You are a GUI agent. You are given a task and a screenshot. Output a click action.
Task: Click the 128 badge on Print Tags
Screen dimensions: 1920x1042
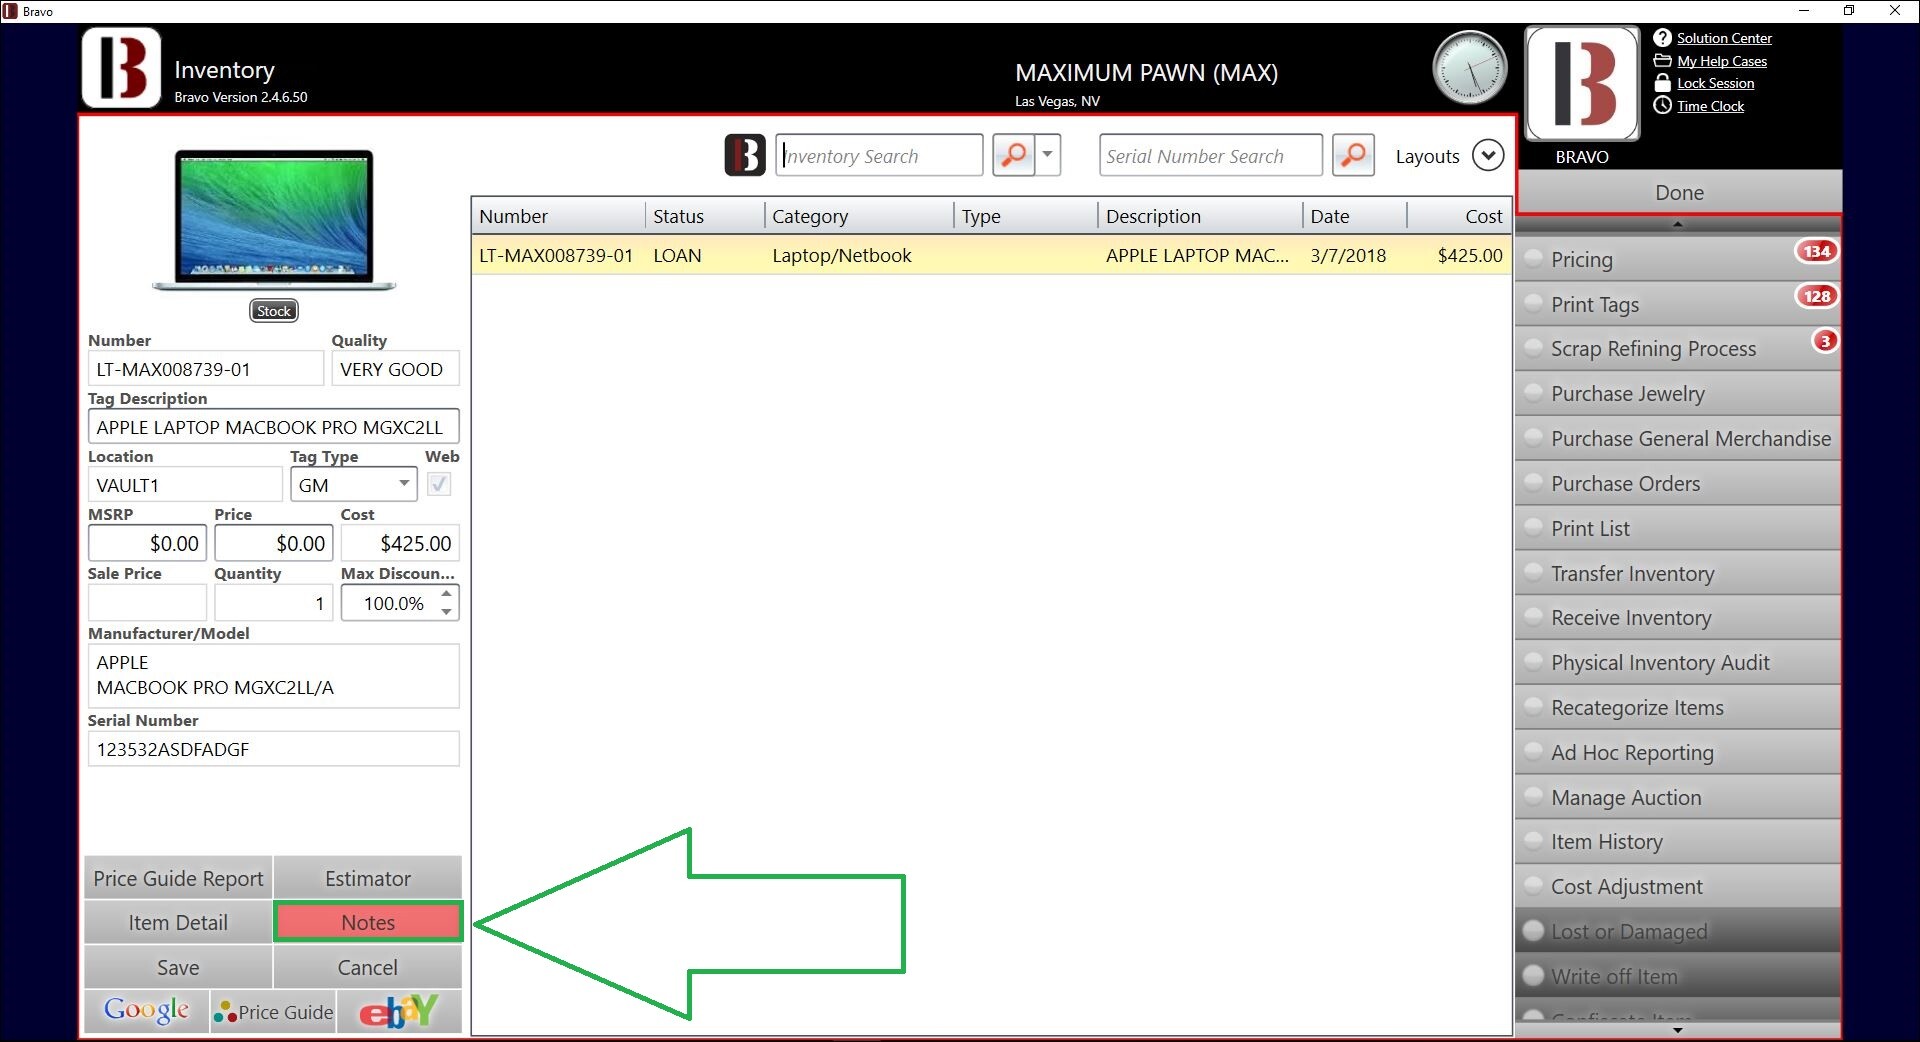pos(1816,296)
